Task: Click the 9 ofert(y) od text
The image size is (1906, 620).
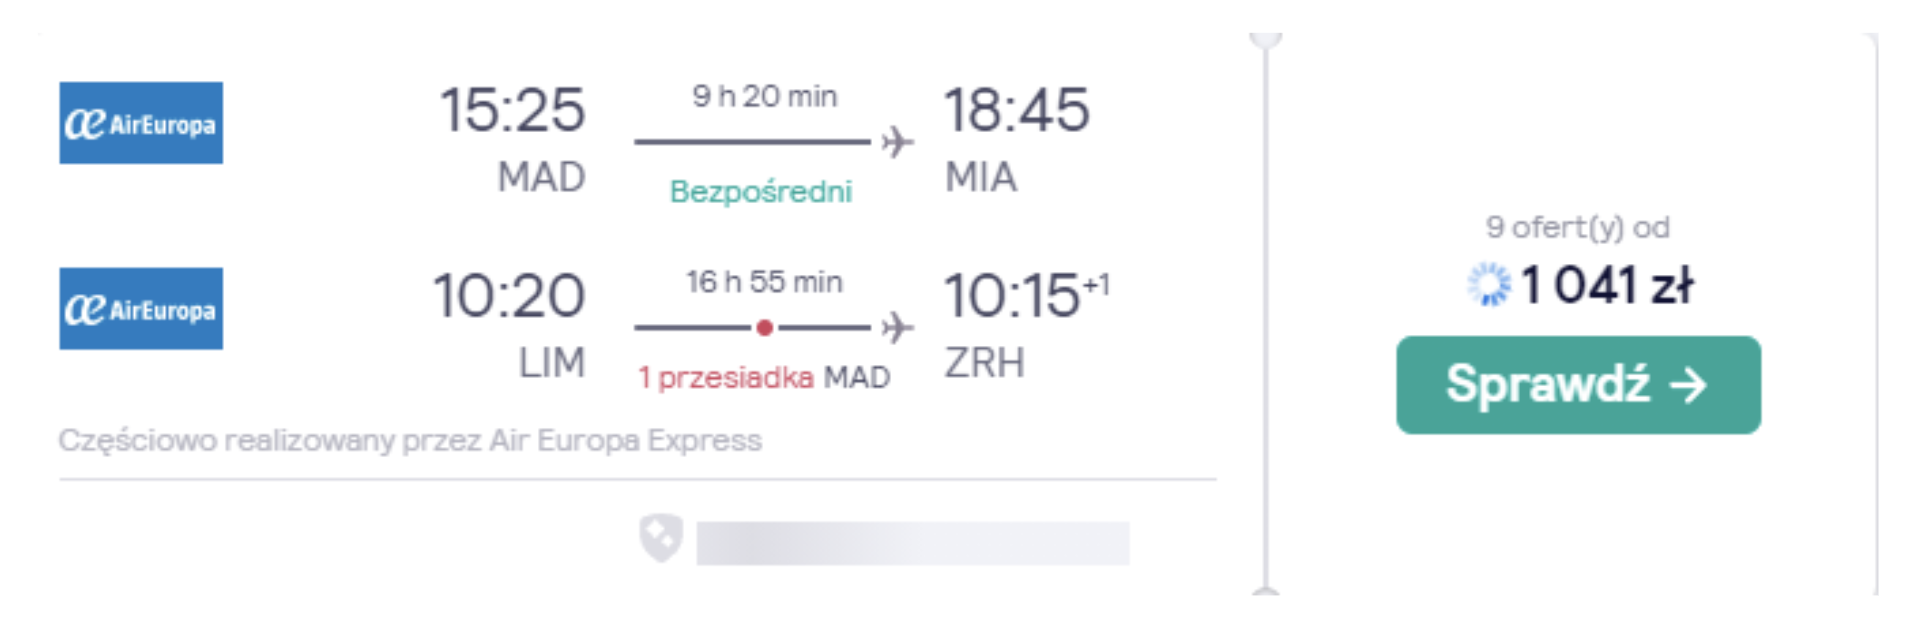Action: tap(1577, 227)
